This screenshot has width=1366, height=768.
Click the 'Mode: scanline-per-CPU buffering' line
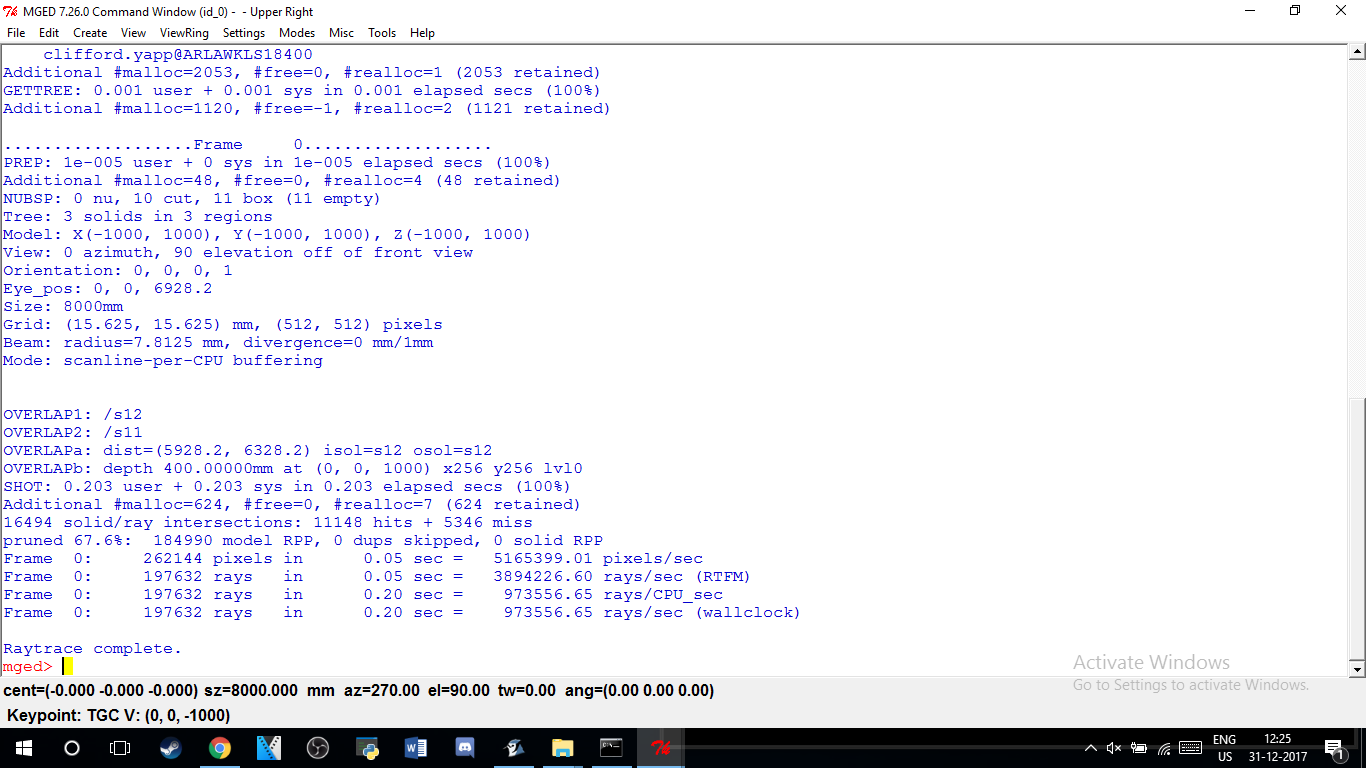pos(163,360)
